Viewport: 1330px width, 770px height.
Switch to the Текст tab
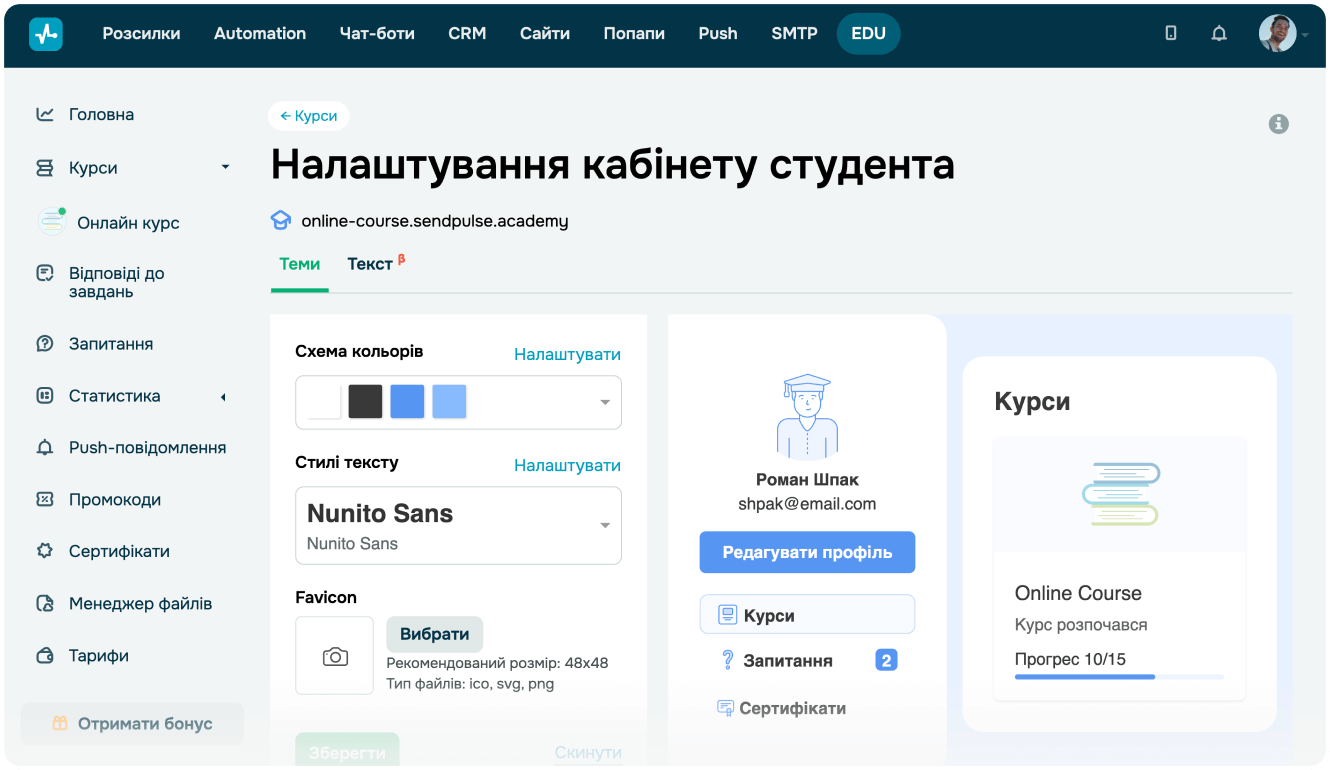point(370,264)
